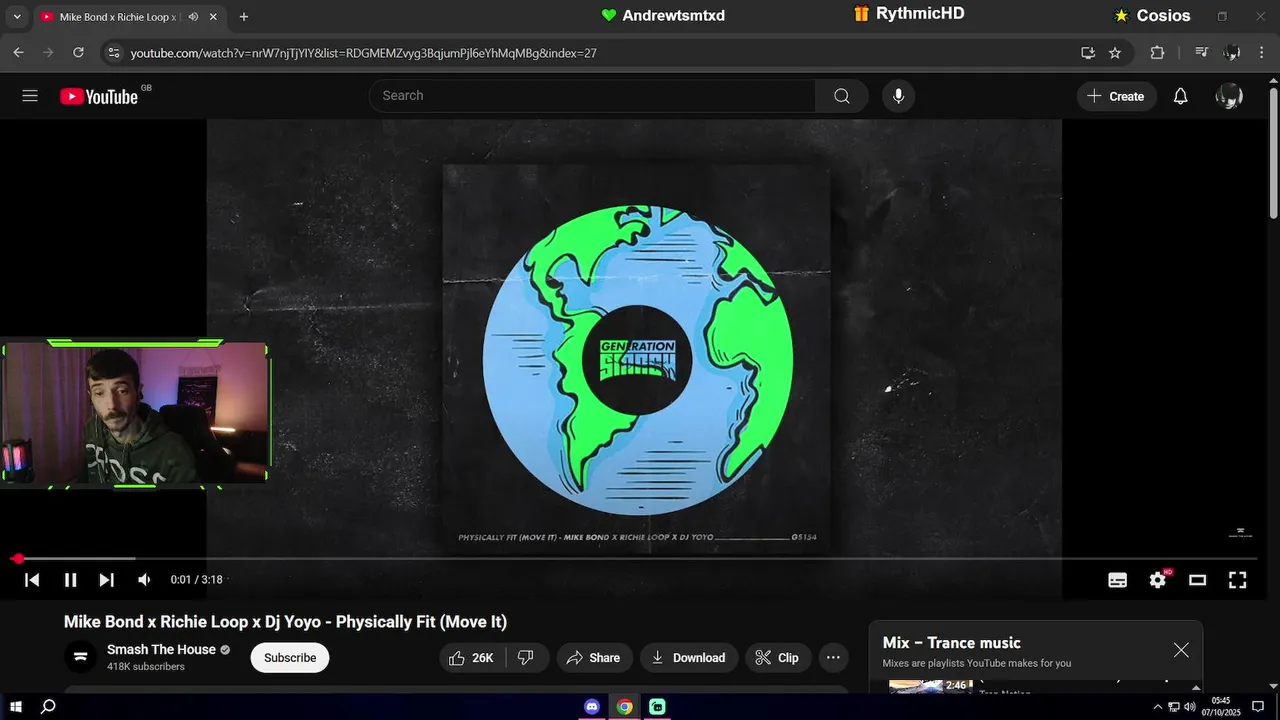
Task: Skip to the next video
Action: 107,580
